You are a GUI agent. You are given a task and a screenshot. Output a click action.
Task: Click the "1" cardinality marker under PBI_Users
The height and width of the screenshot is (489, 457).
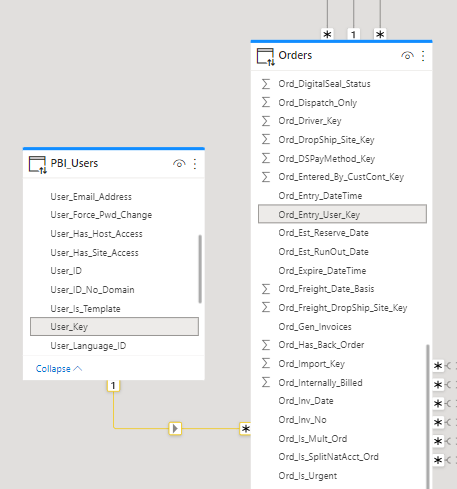[x=113, y=386]
